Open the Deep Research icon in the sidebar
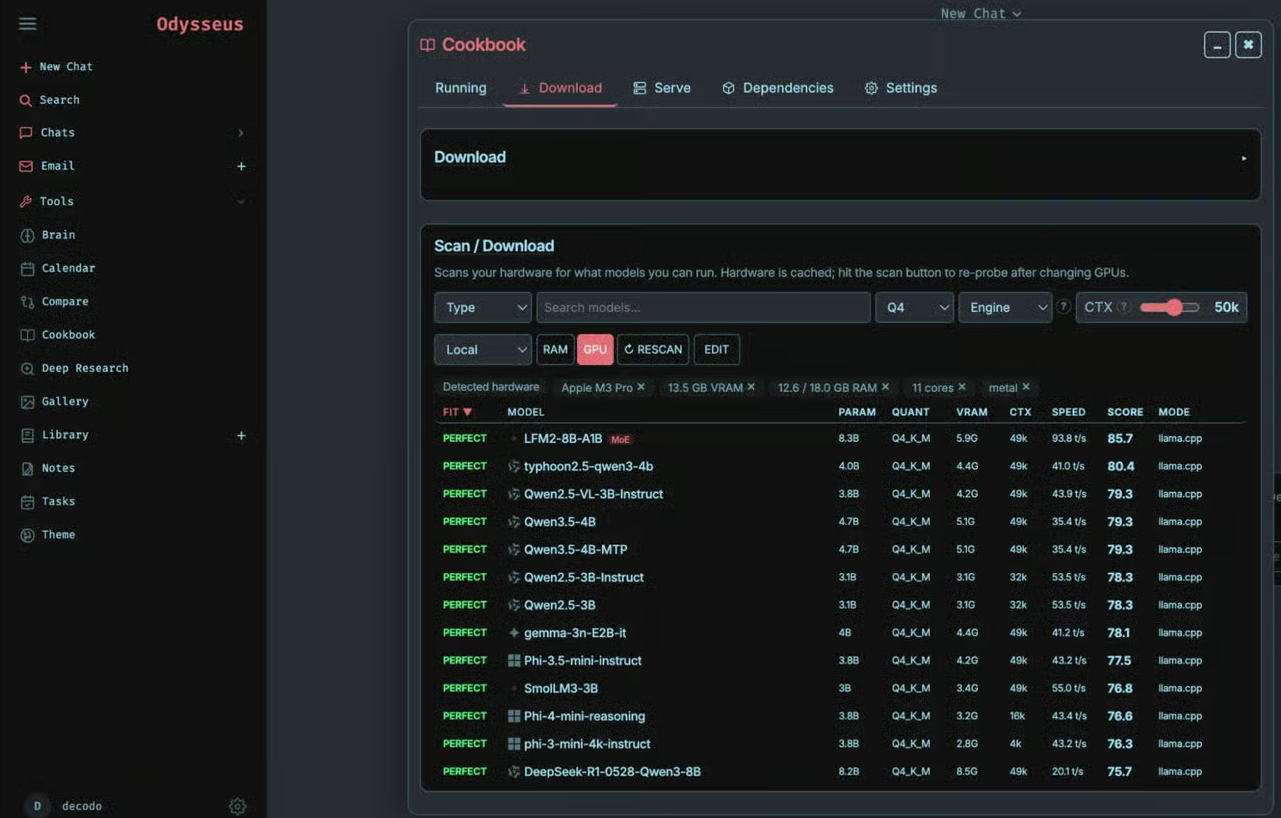This screenshot has height=818, width=1281. (27, 369)
